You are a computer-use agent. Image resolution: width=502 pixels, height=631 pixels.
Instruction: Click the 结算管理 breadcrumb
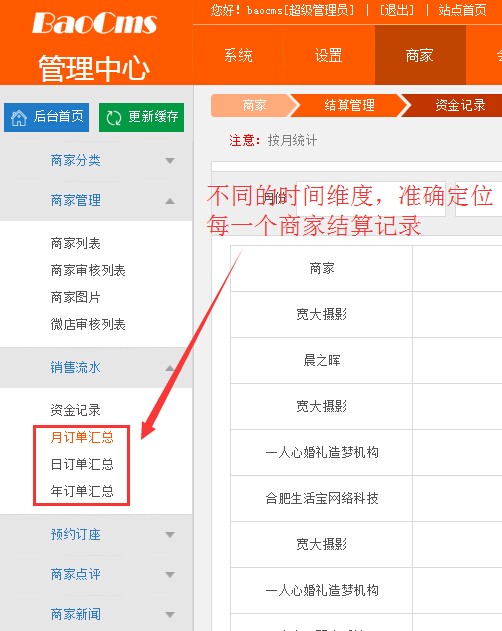[x=349, y=105]
